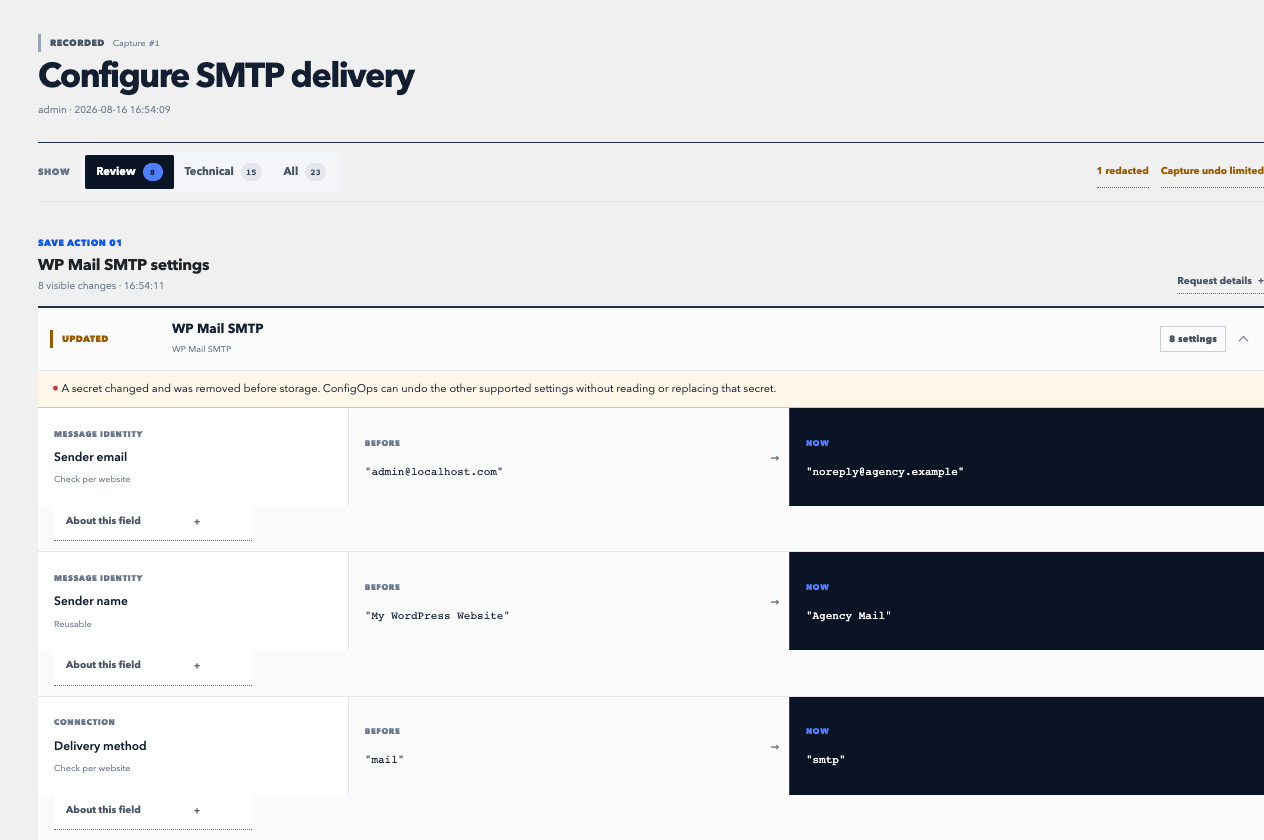Click the "admin@localhost.com" before value

pyautogui.click(x=433, y=471)
